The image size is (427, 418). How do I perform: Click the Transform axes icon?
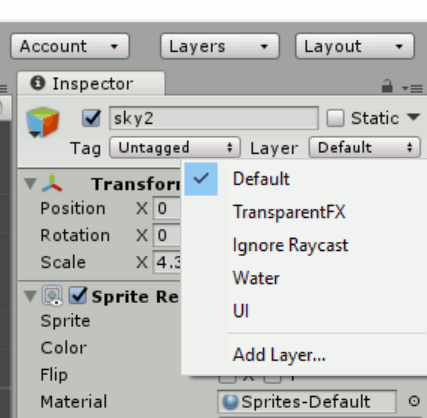pyautogui.click(x=52, y=183)
